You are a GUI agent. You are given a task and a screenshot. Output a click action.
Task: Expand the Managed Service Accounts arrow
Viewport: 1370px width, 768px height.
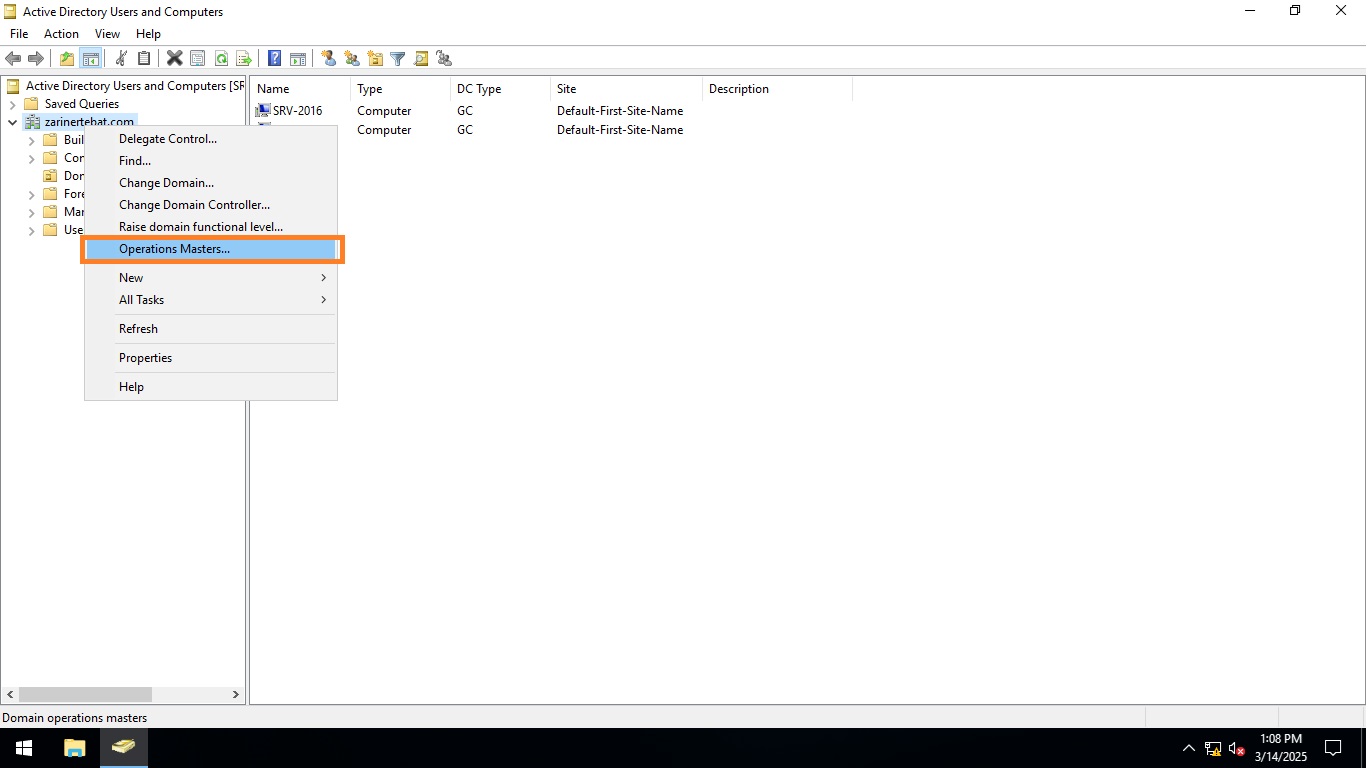[31, 212]
